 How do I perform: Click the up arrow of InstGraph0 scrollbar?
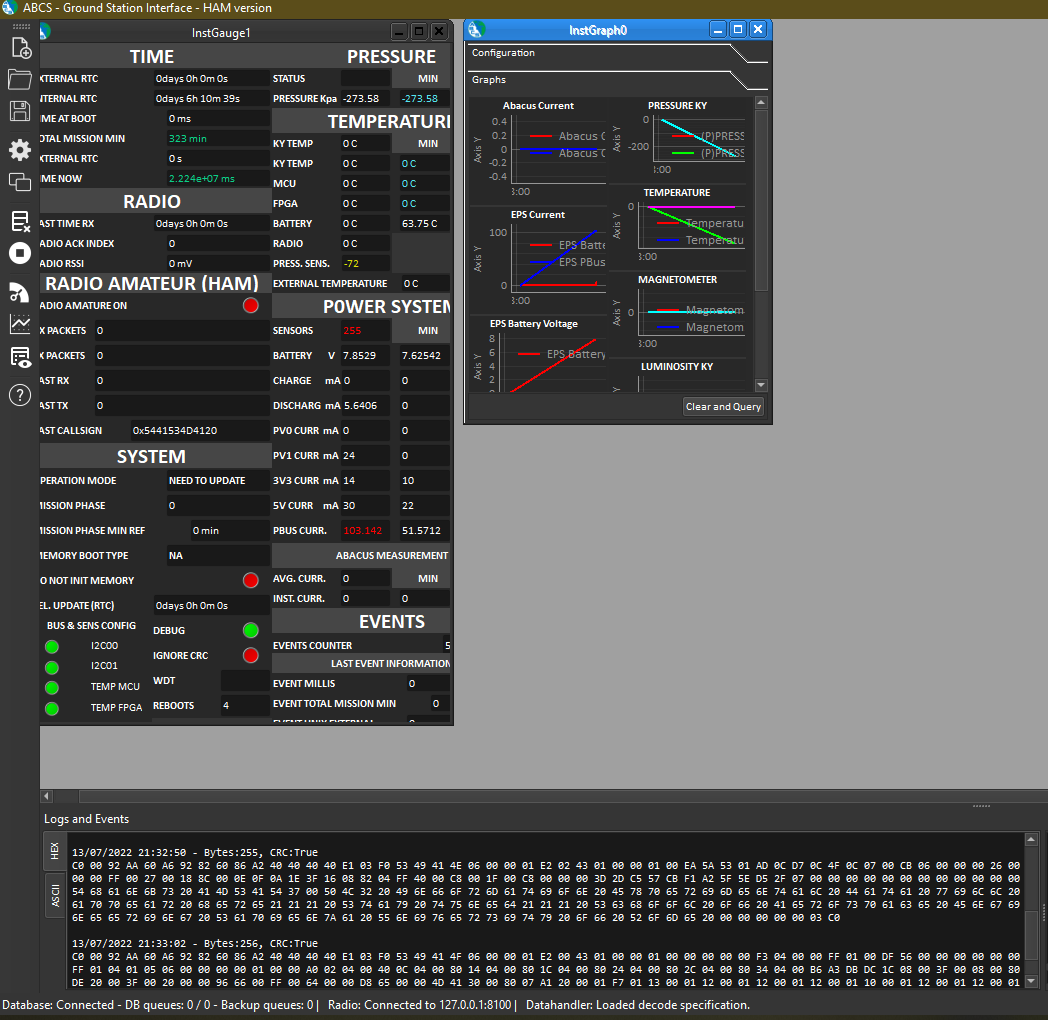point(761,103)
